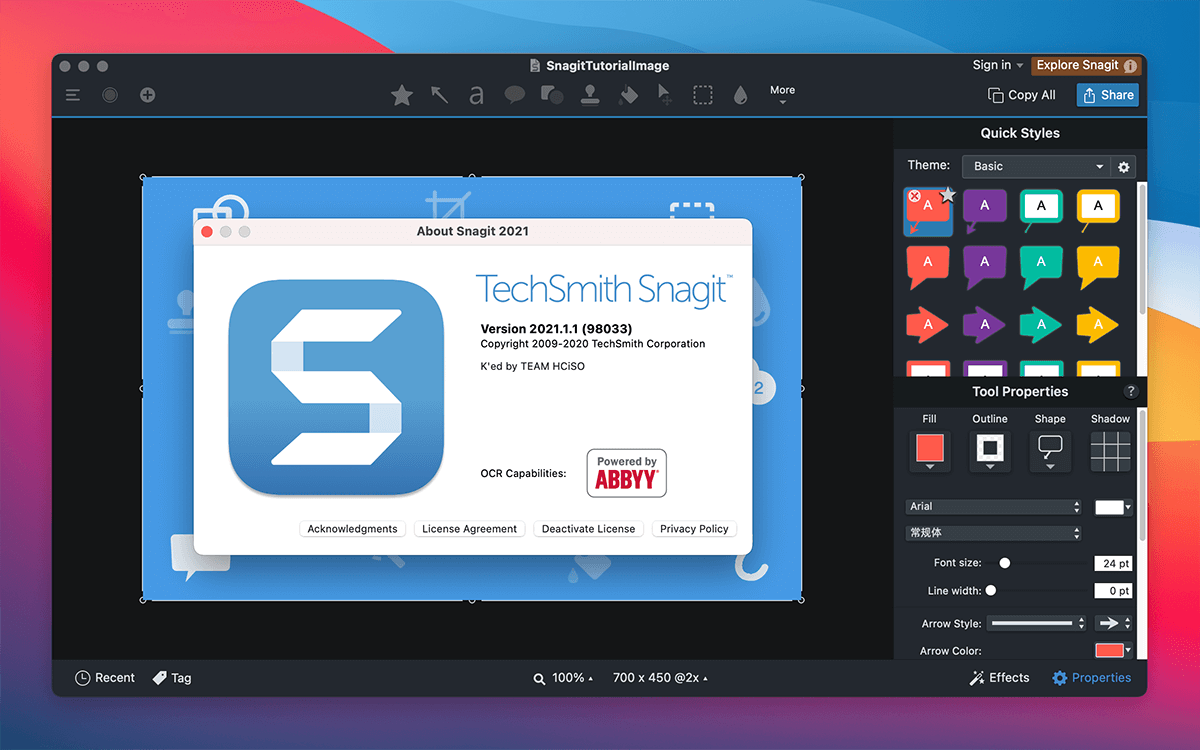Click the Deactivate License button
Viewport: 1200px width, 750px height.
588,529
